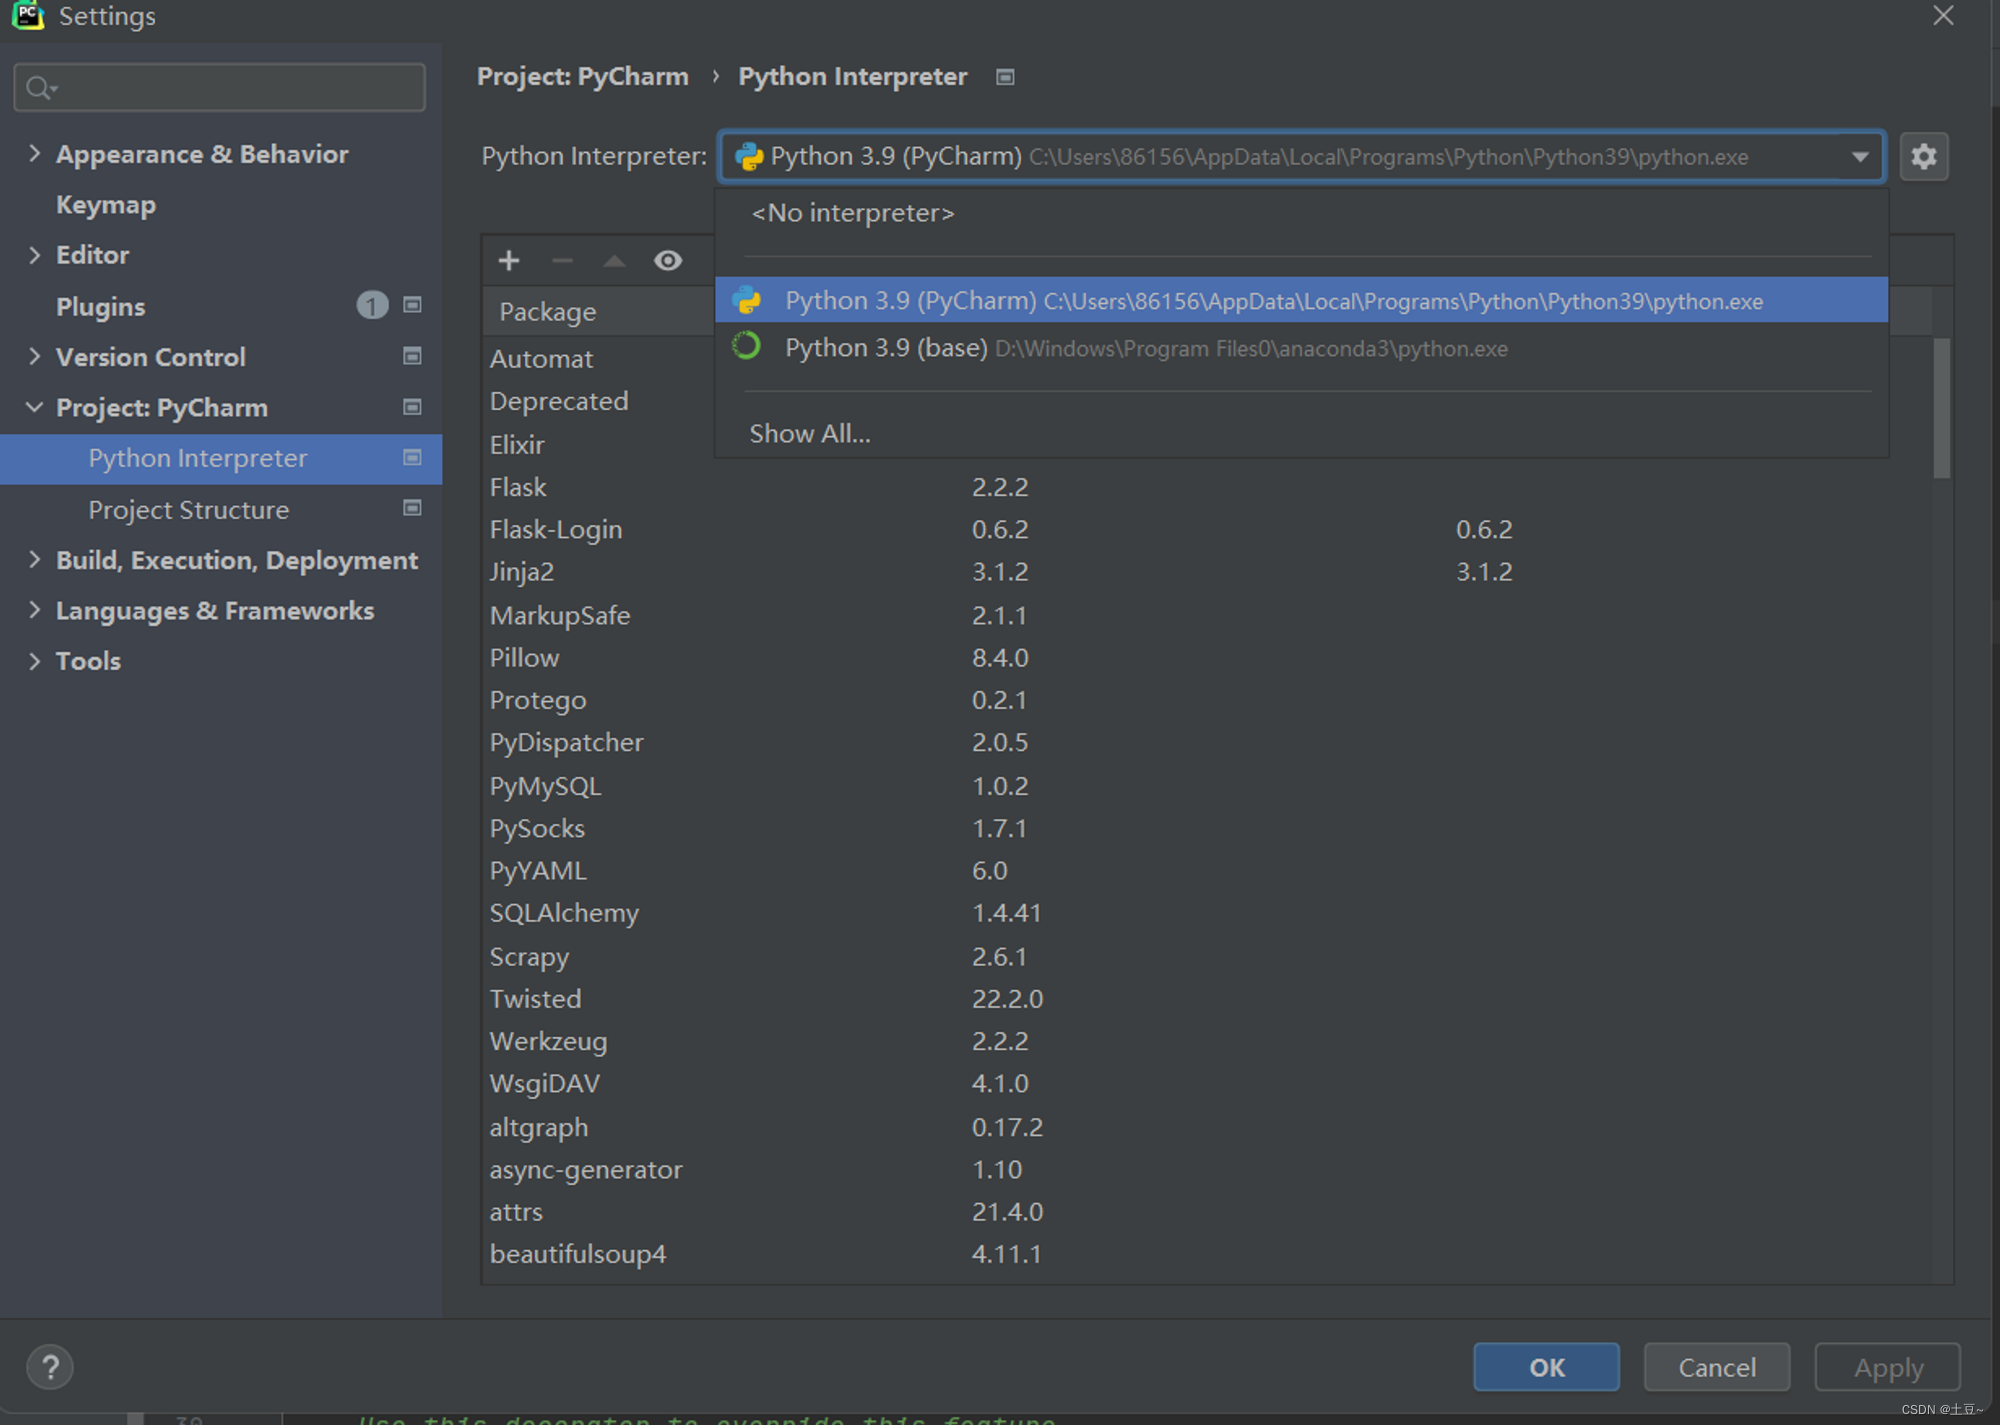2000x1425 pixels.
Task: Choose the <No interpreter> option
Action: pos(853,213)
